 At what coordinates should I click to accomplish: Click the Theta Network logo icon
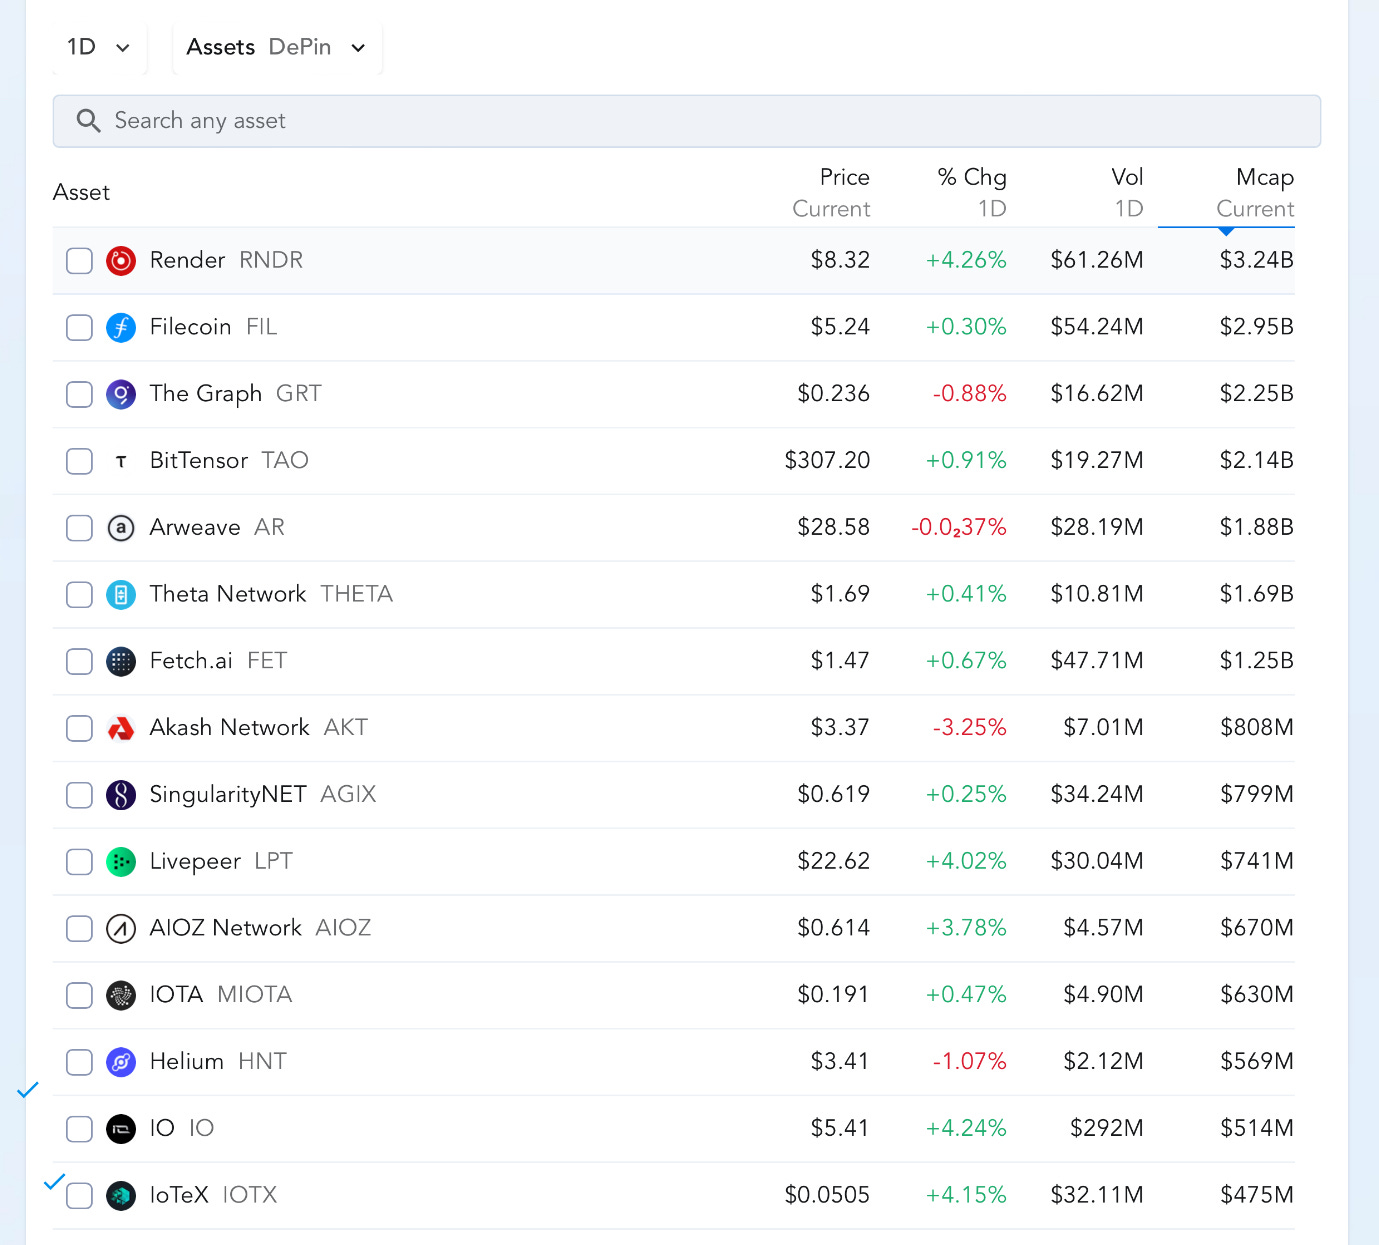coord(121,595)
